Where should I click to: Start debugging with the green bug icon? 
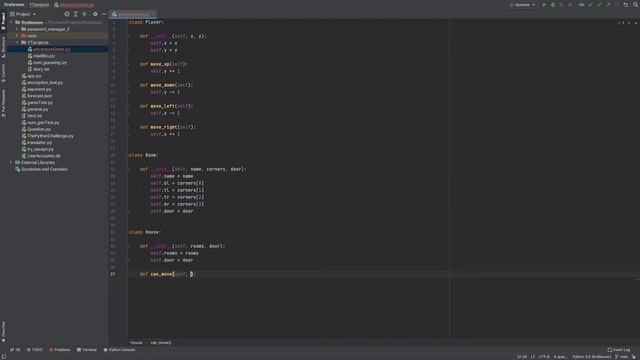(x=553, y=5)
